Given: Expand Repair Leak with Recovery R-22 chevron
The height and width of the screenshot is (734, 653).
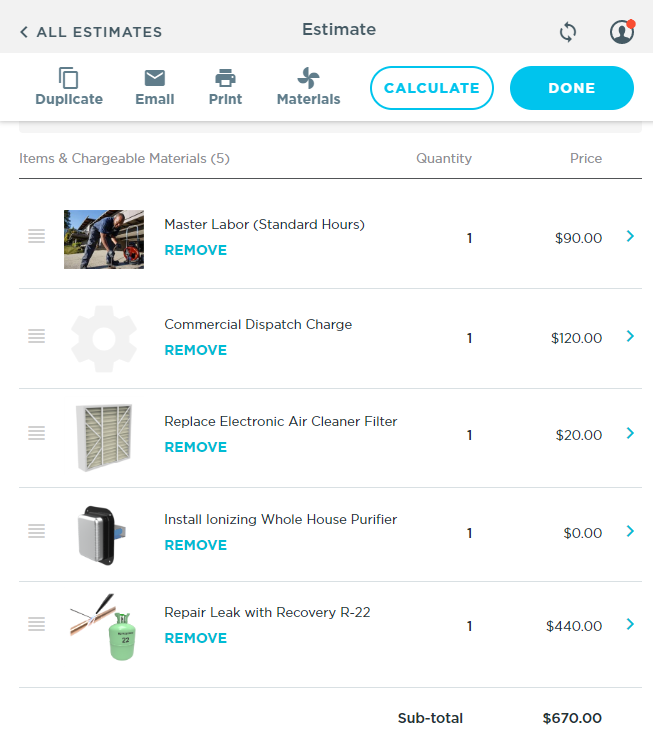Looking at the screenshot, I should [630, 624].
